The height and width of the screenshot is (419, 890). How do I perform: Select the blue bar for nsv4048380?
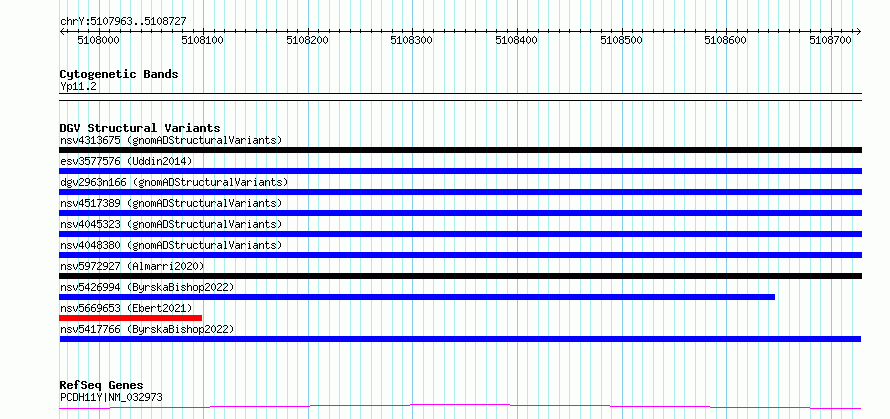[x=460, y=255]
